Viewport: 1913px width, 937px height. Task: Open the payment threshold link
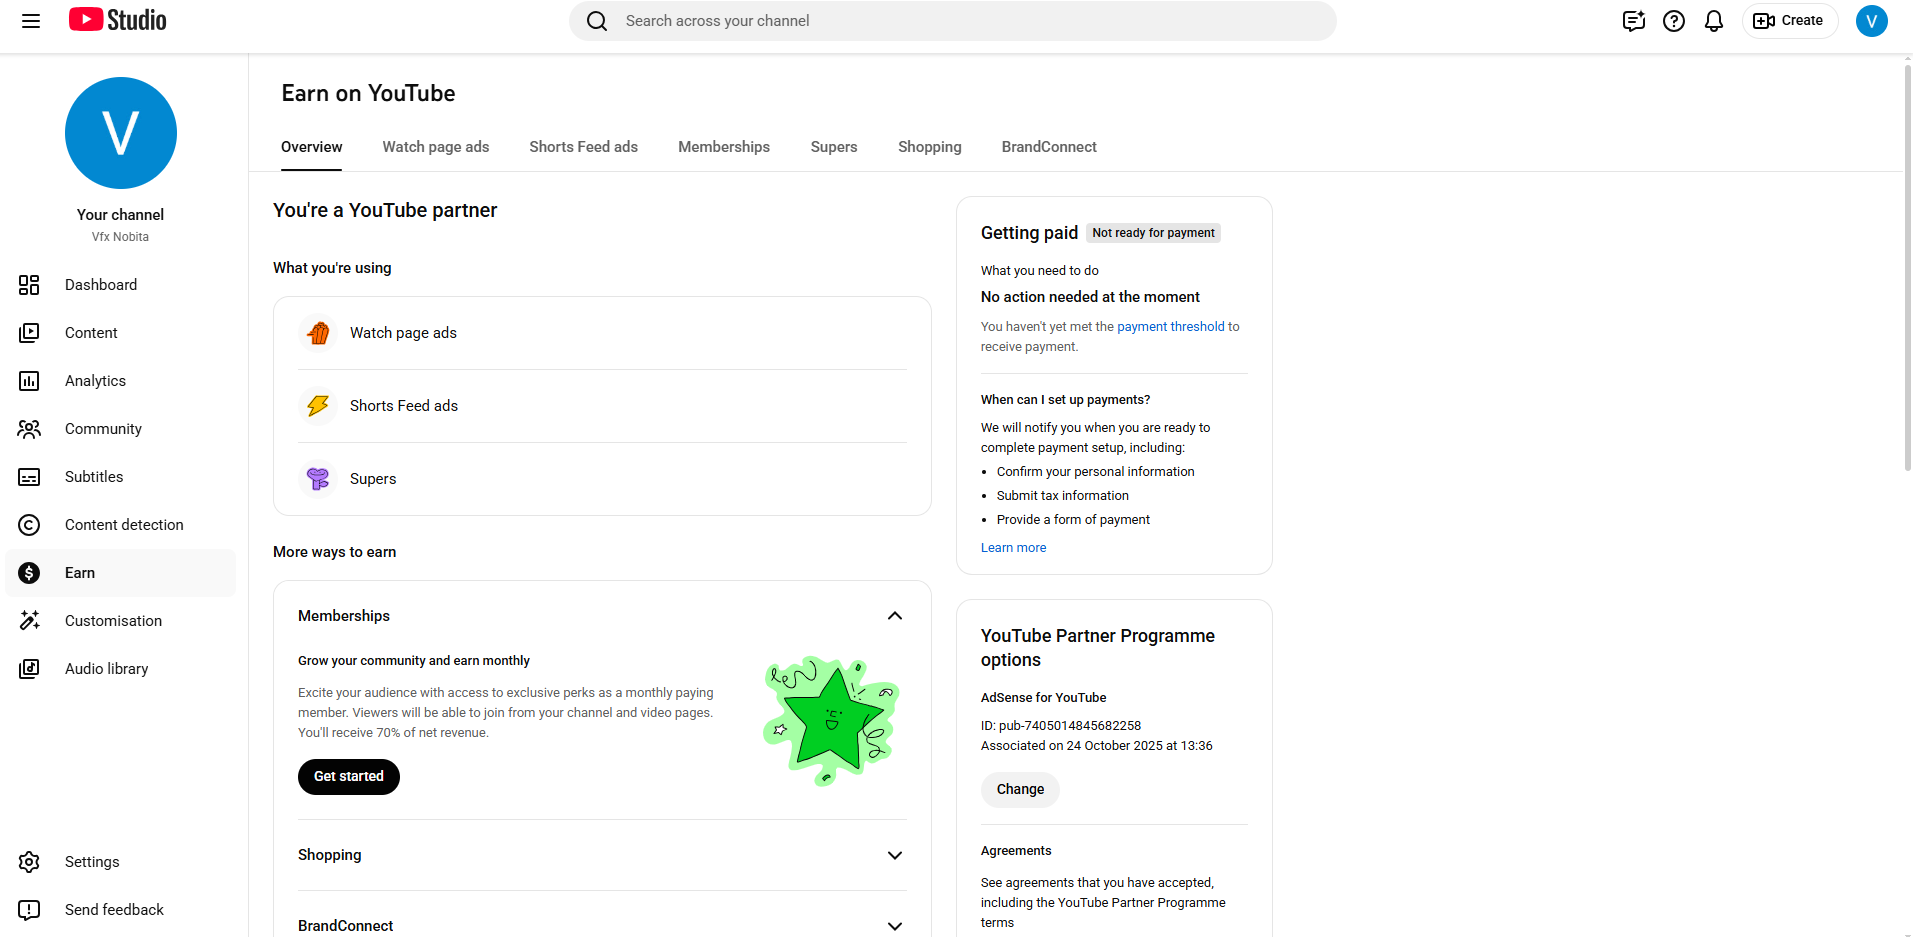1170,327
